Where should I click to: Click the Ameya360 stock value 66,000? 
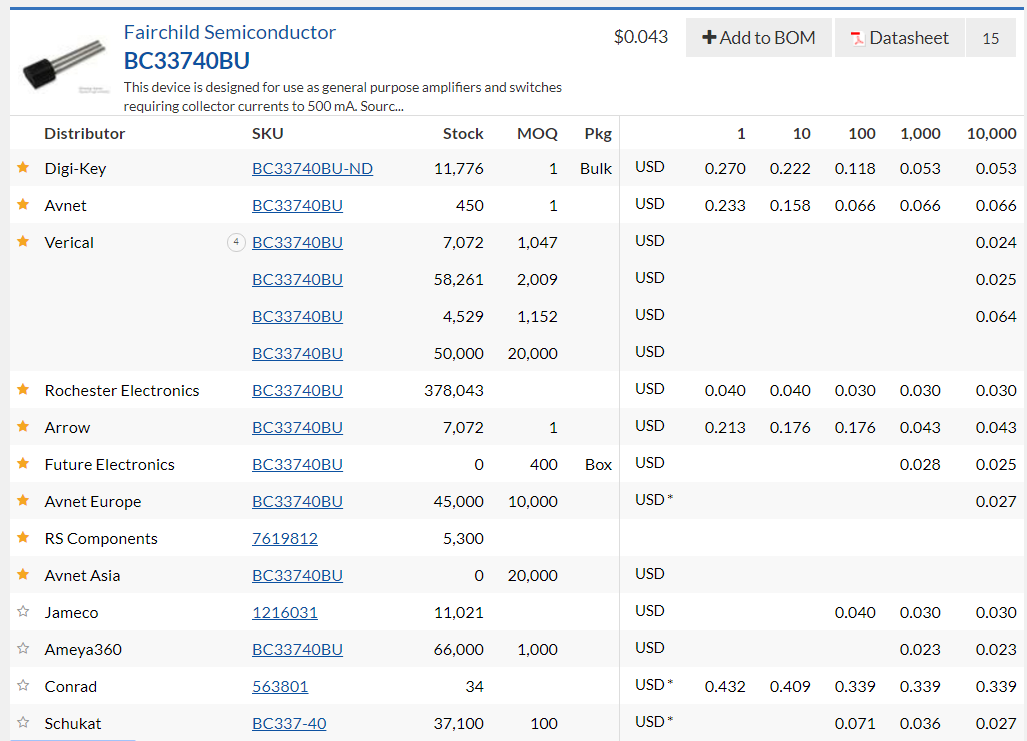pos(458,649)
